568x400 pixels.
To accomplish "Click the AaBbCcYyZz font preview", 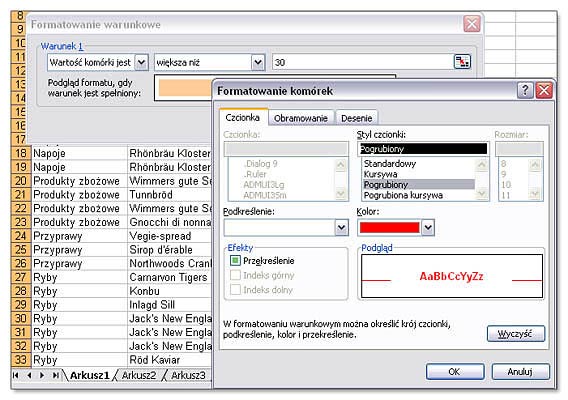I will pos(452,276).
